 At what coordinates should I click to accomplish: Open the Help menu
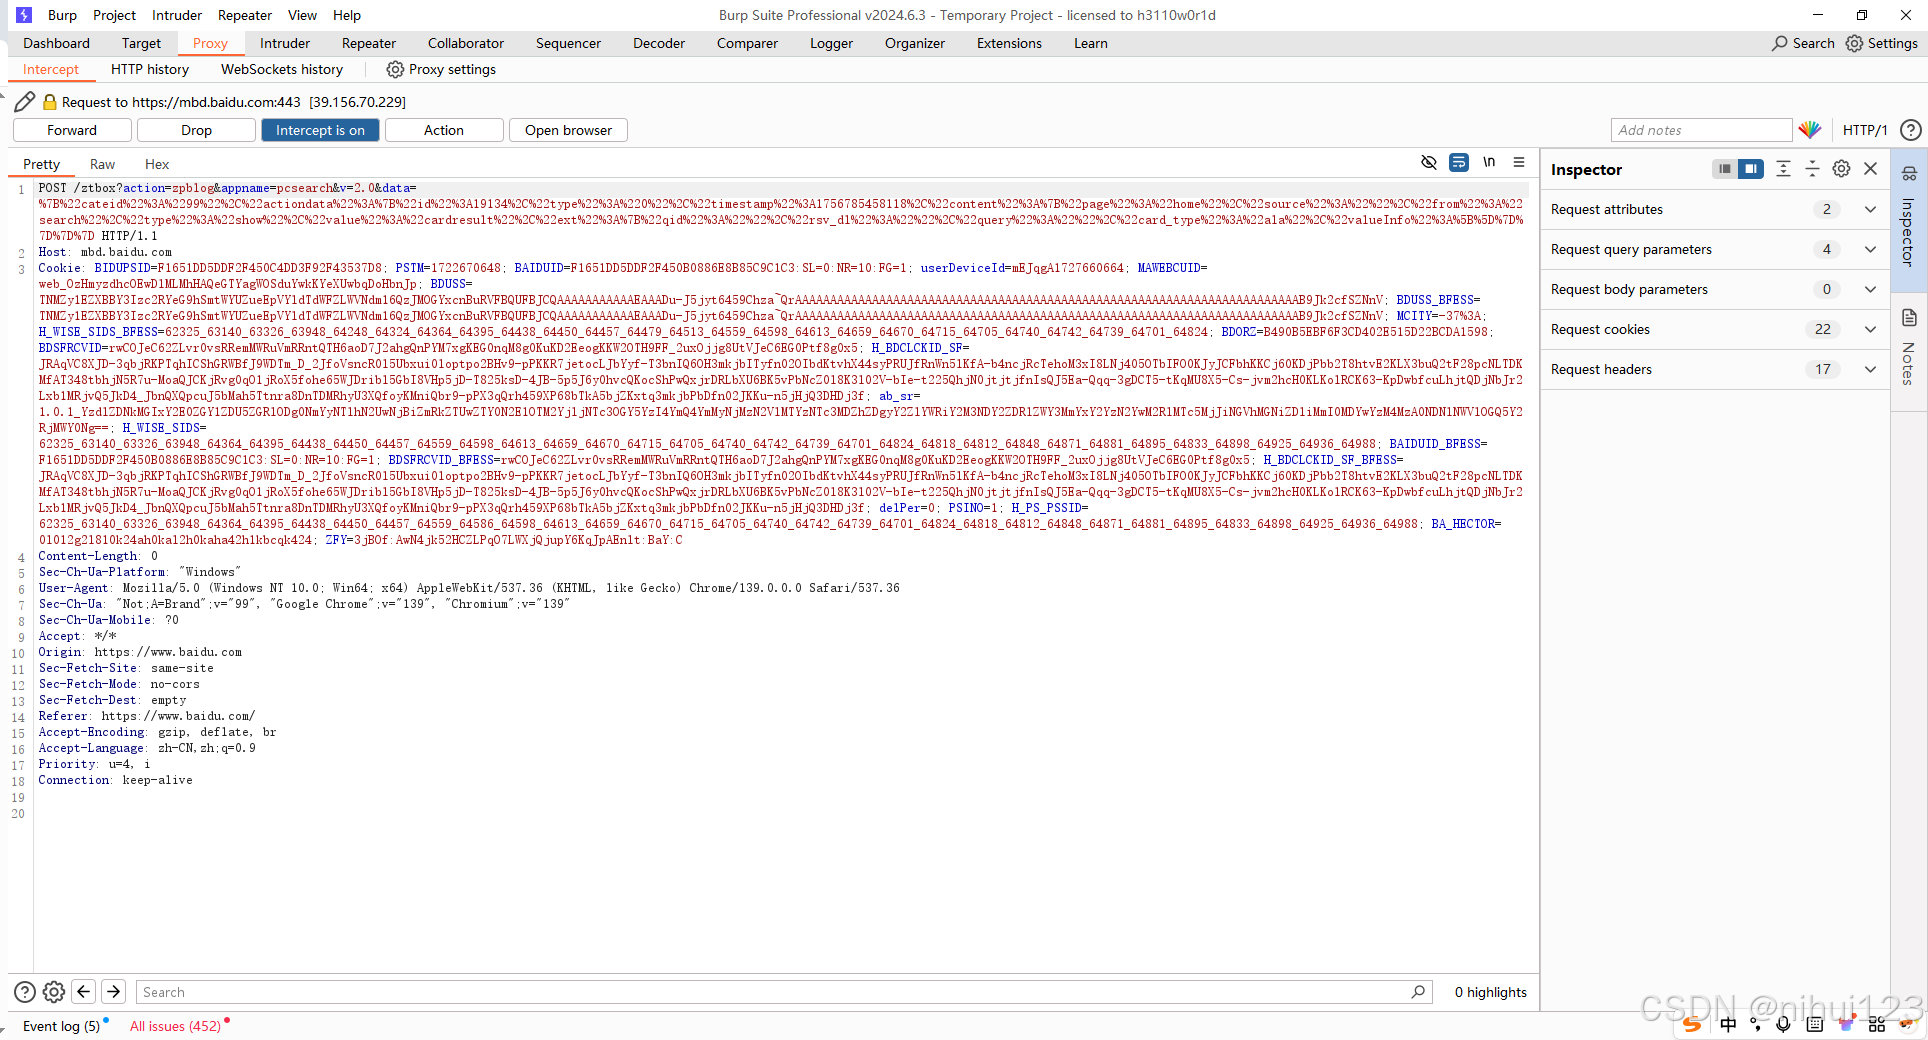click(347, 15)
